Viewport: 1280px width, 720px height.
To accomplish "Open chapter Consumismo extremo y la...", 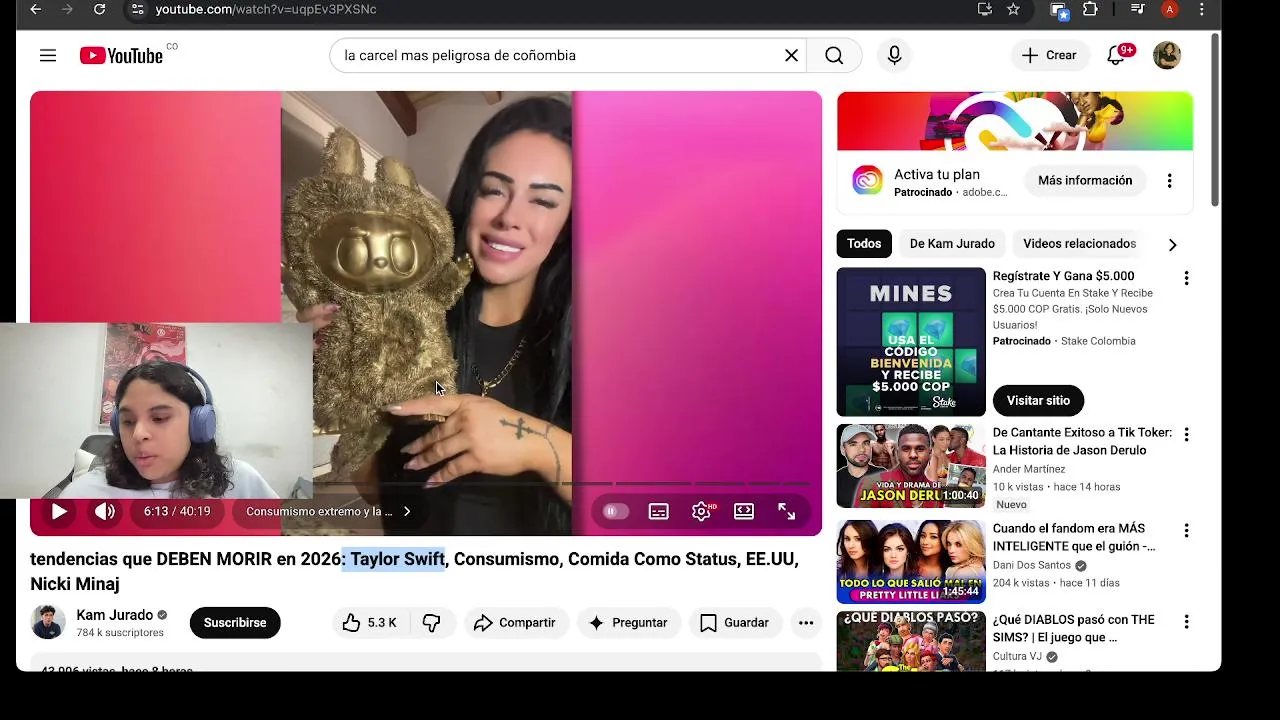I will click(x=328, y=511).
